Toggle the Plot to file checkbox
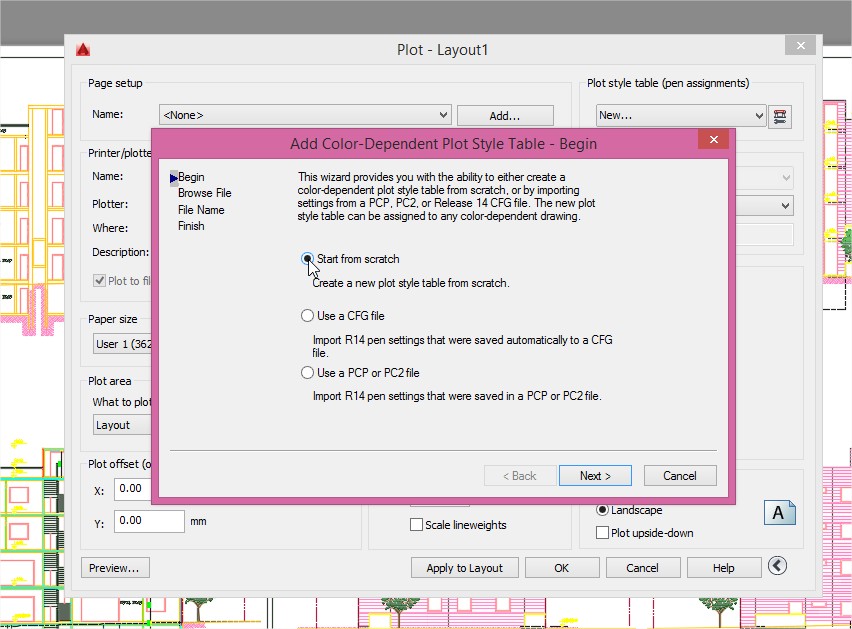Screen dimensions: 852x629 99,281
